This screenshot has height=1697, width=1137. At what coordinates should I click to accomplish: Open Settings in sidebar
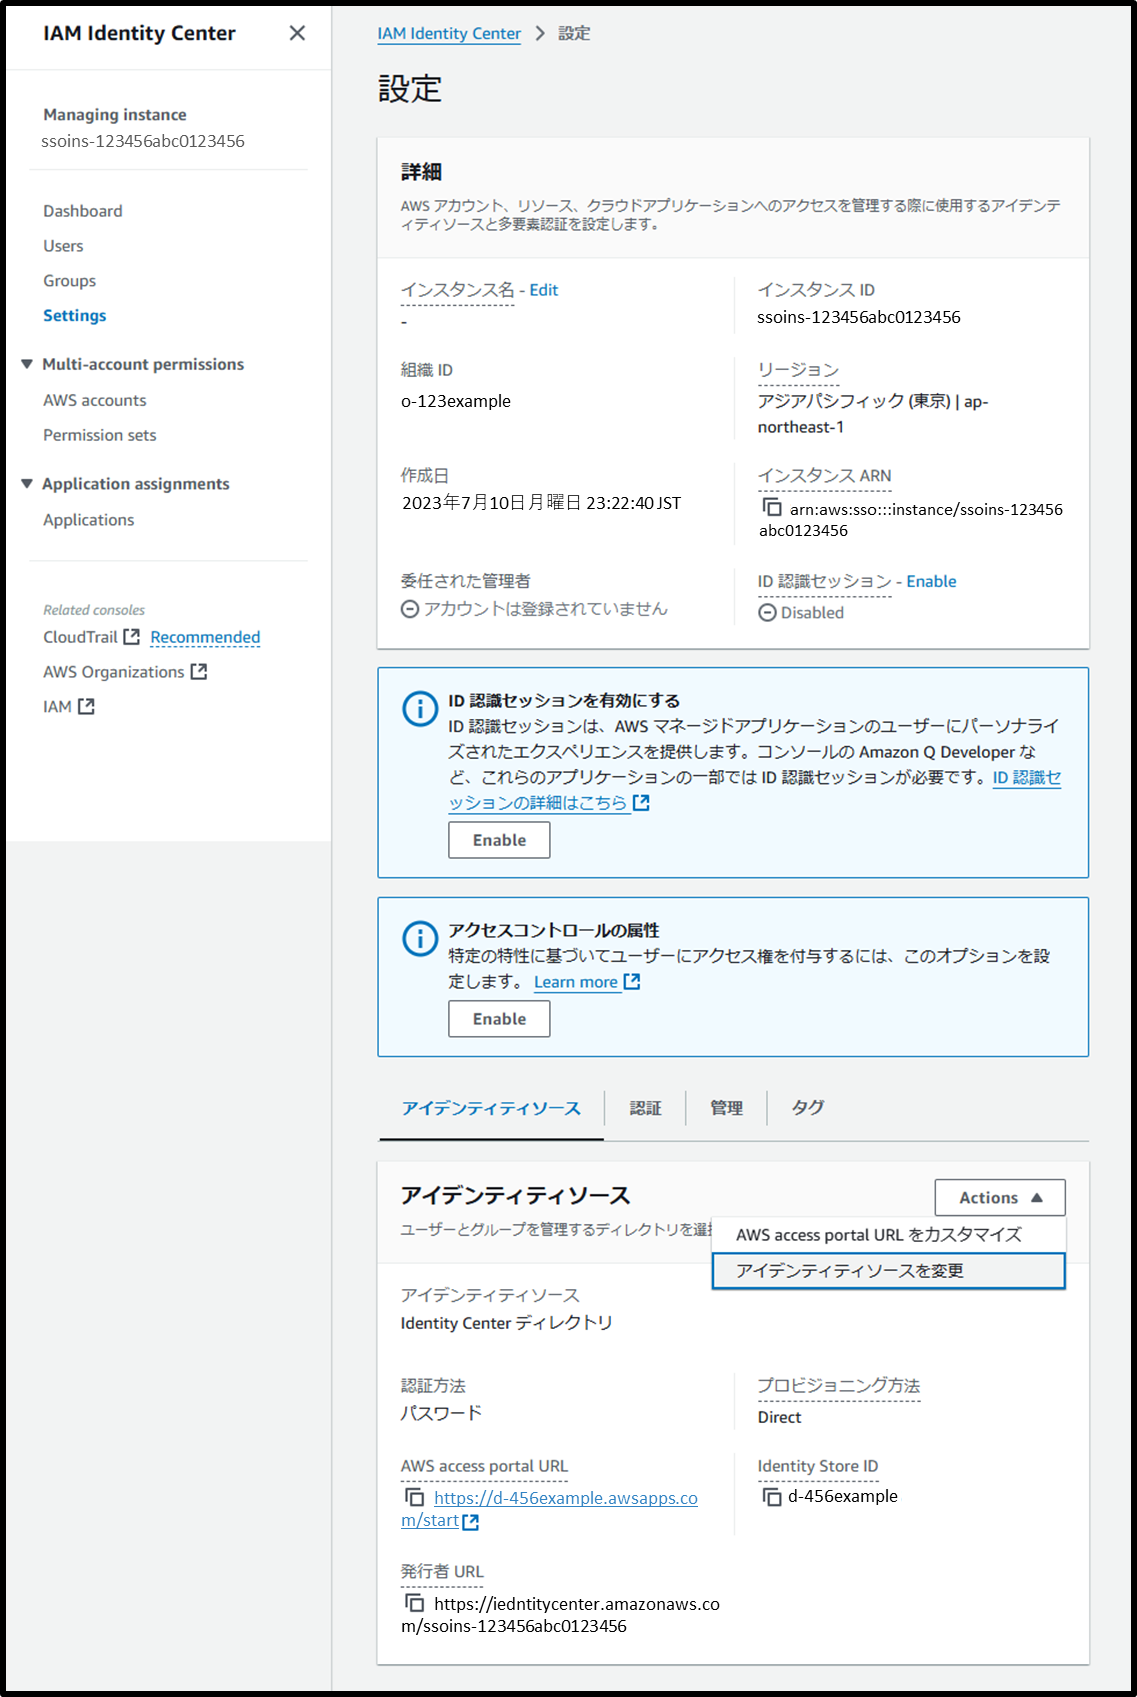point(75,316)
